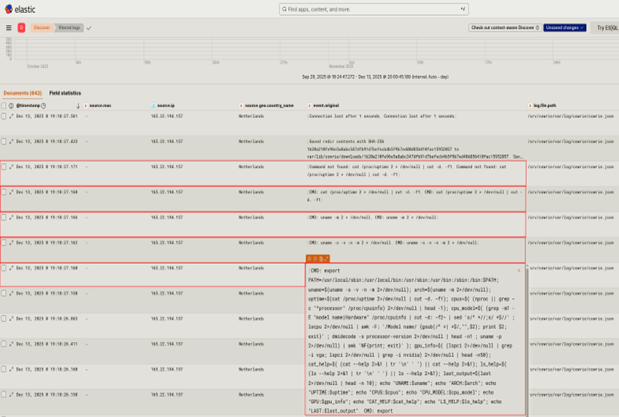Toggle the select-all rows checkbox

coord(4,105)
